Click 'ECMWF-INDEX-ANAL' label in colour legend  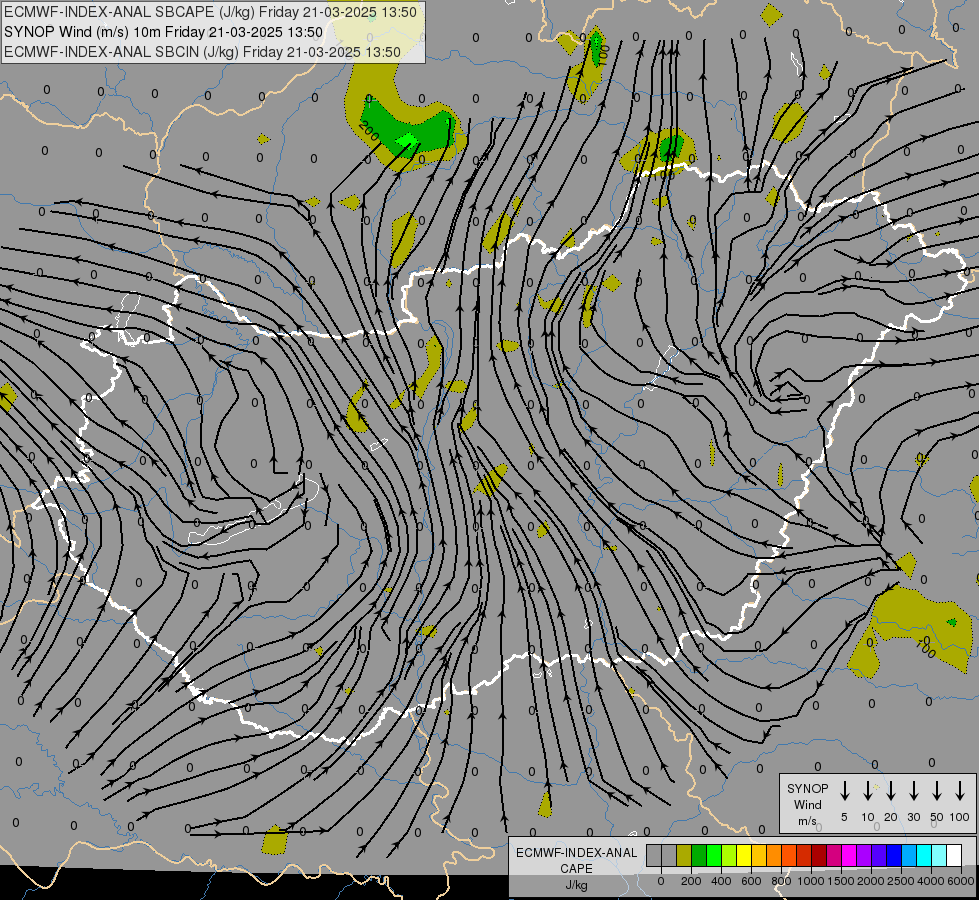click(x=576, y=853)
